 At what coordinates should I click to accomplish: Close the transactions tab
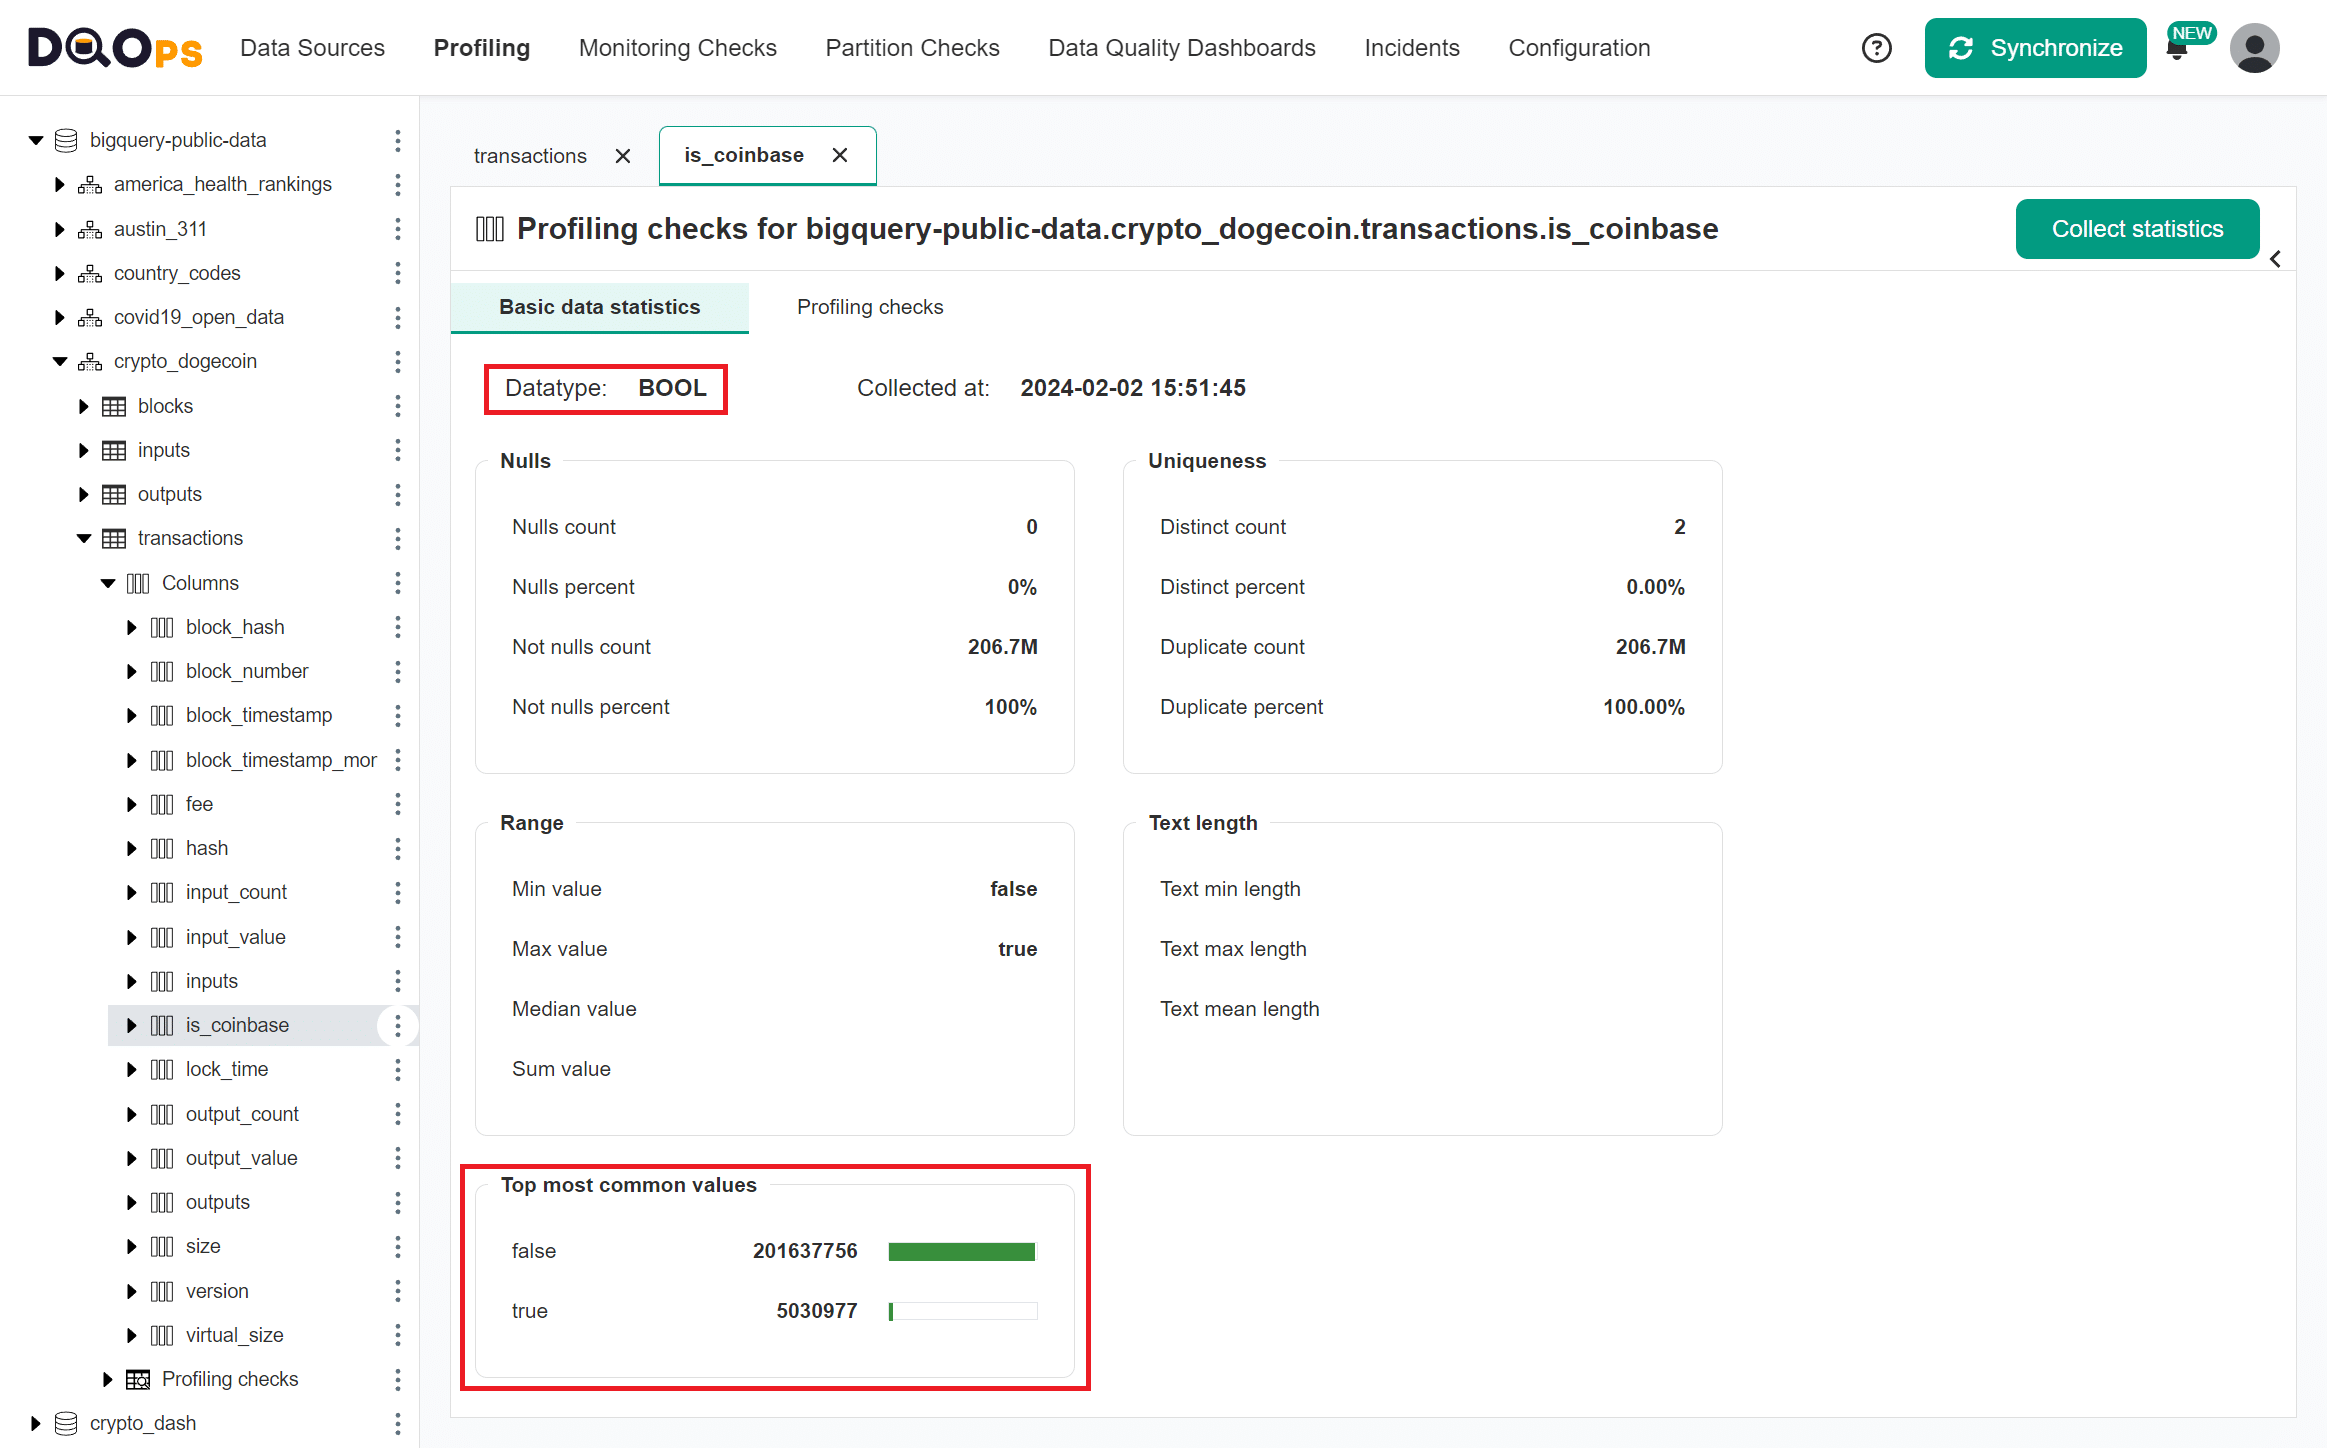[623, 156]
